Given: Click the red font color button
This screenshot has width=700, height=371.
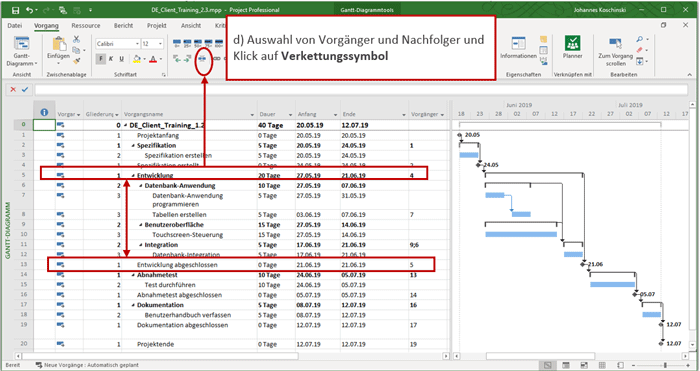Looking at the screenshot, I should pyautogui.click(x=153, y=59).
